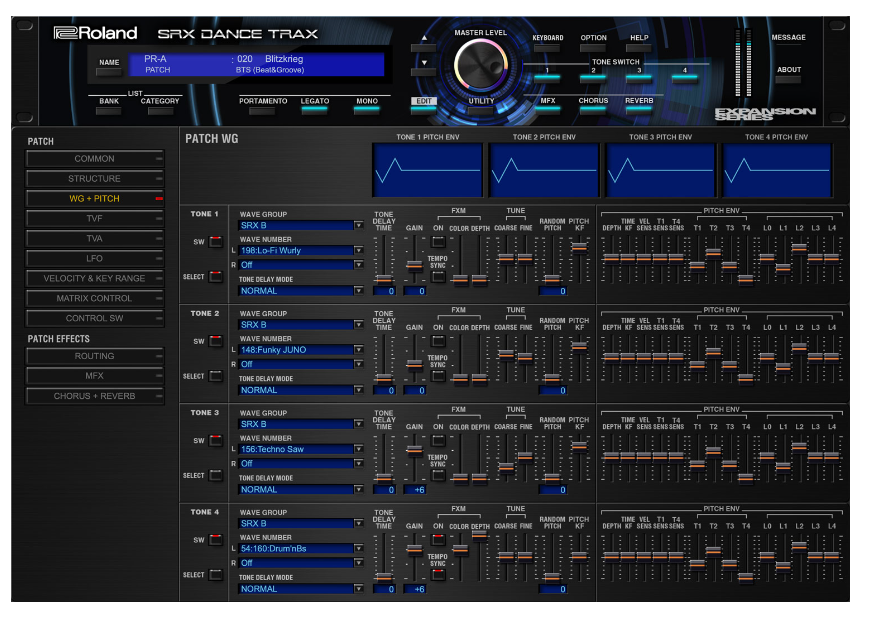Viewport: 872px width, 621px height.
Task: Open the Chorus + Reverb page
Action: pyautogui.click(x=95, y=396)
